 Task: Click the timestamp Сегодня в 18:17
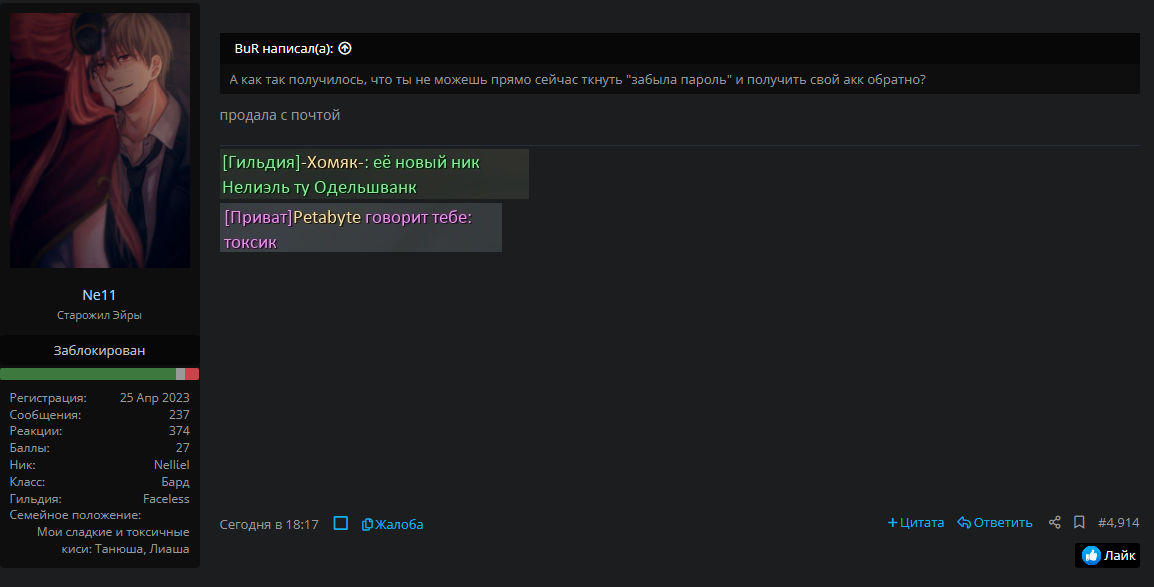coord(269,524)
